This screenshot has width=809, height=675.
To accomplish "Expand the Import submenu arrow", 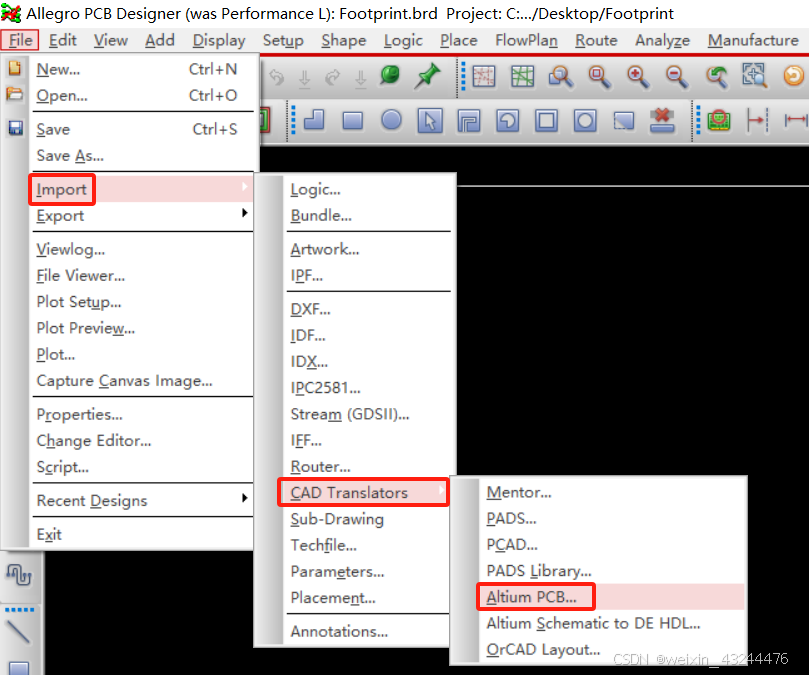I will 245,187.
